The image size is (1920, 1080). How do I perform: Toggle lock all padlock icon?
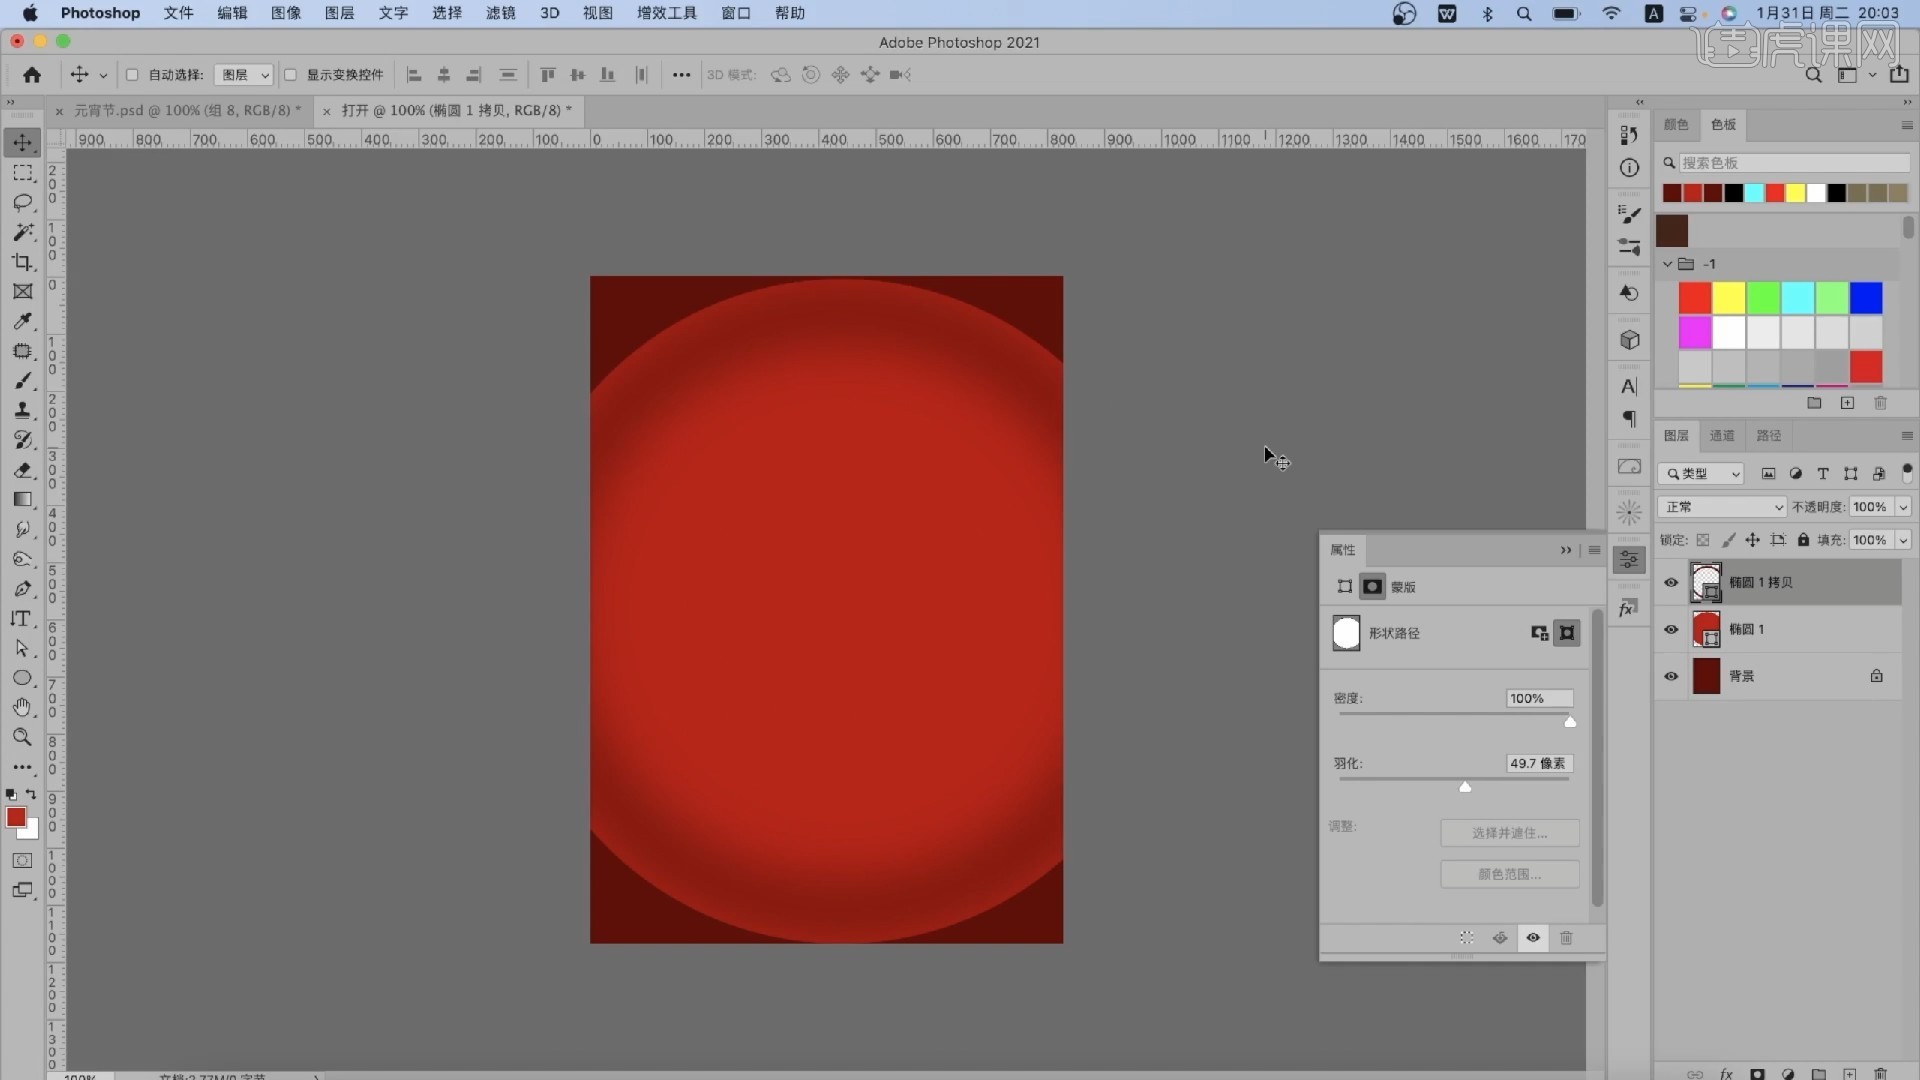coord(1803,540)
